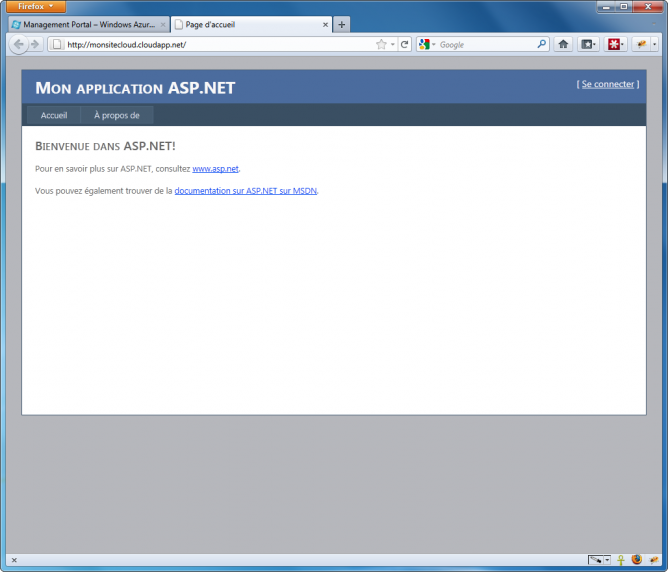This screenshot has height=572, width=668.
Task: Open the À propos de menu item
Action: (x=117, y=115)
